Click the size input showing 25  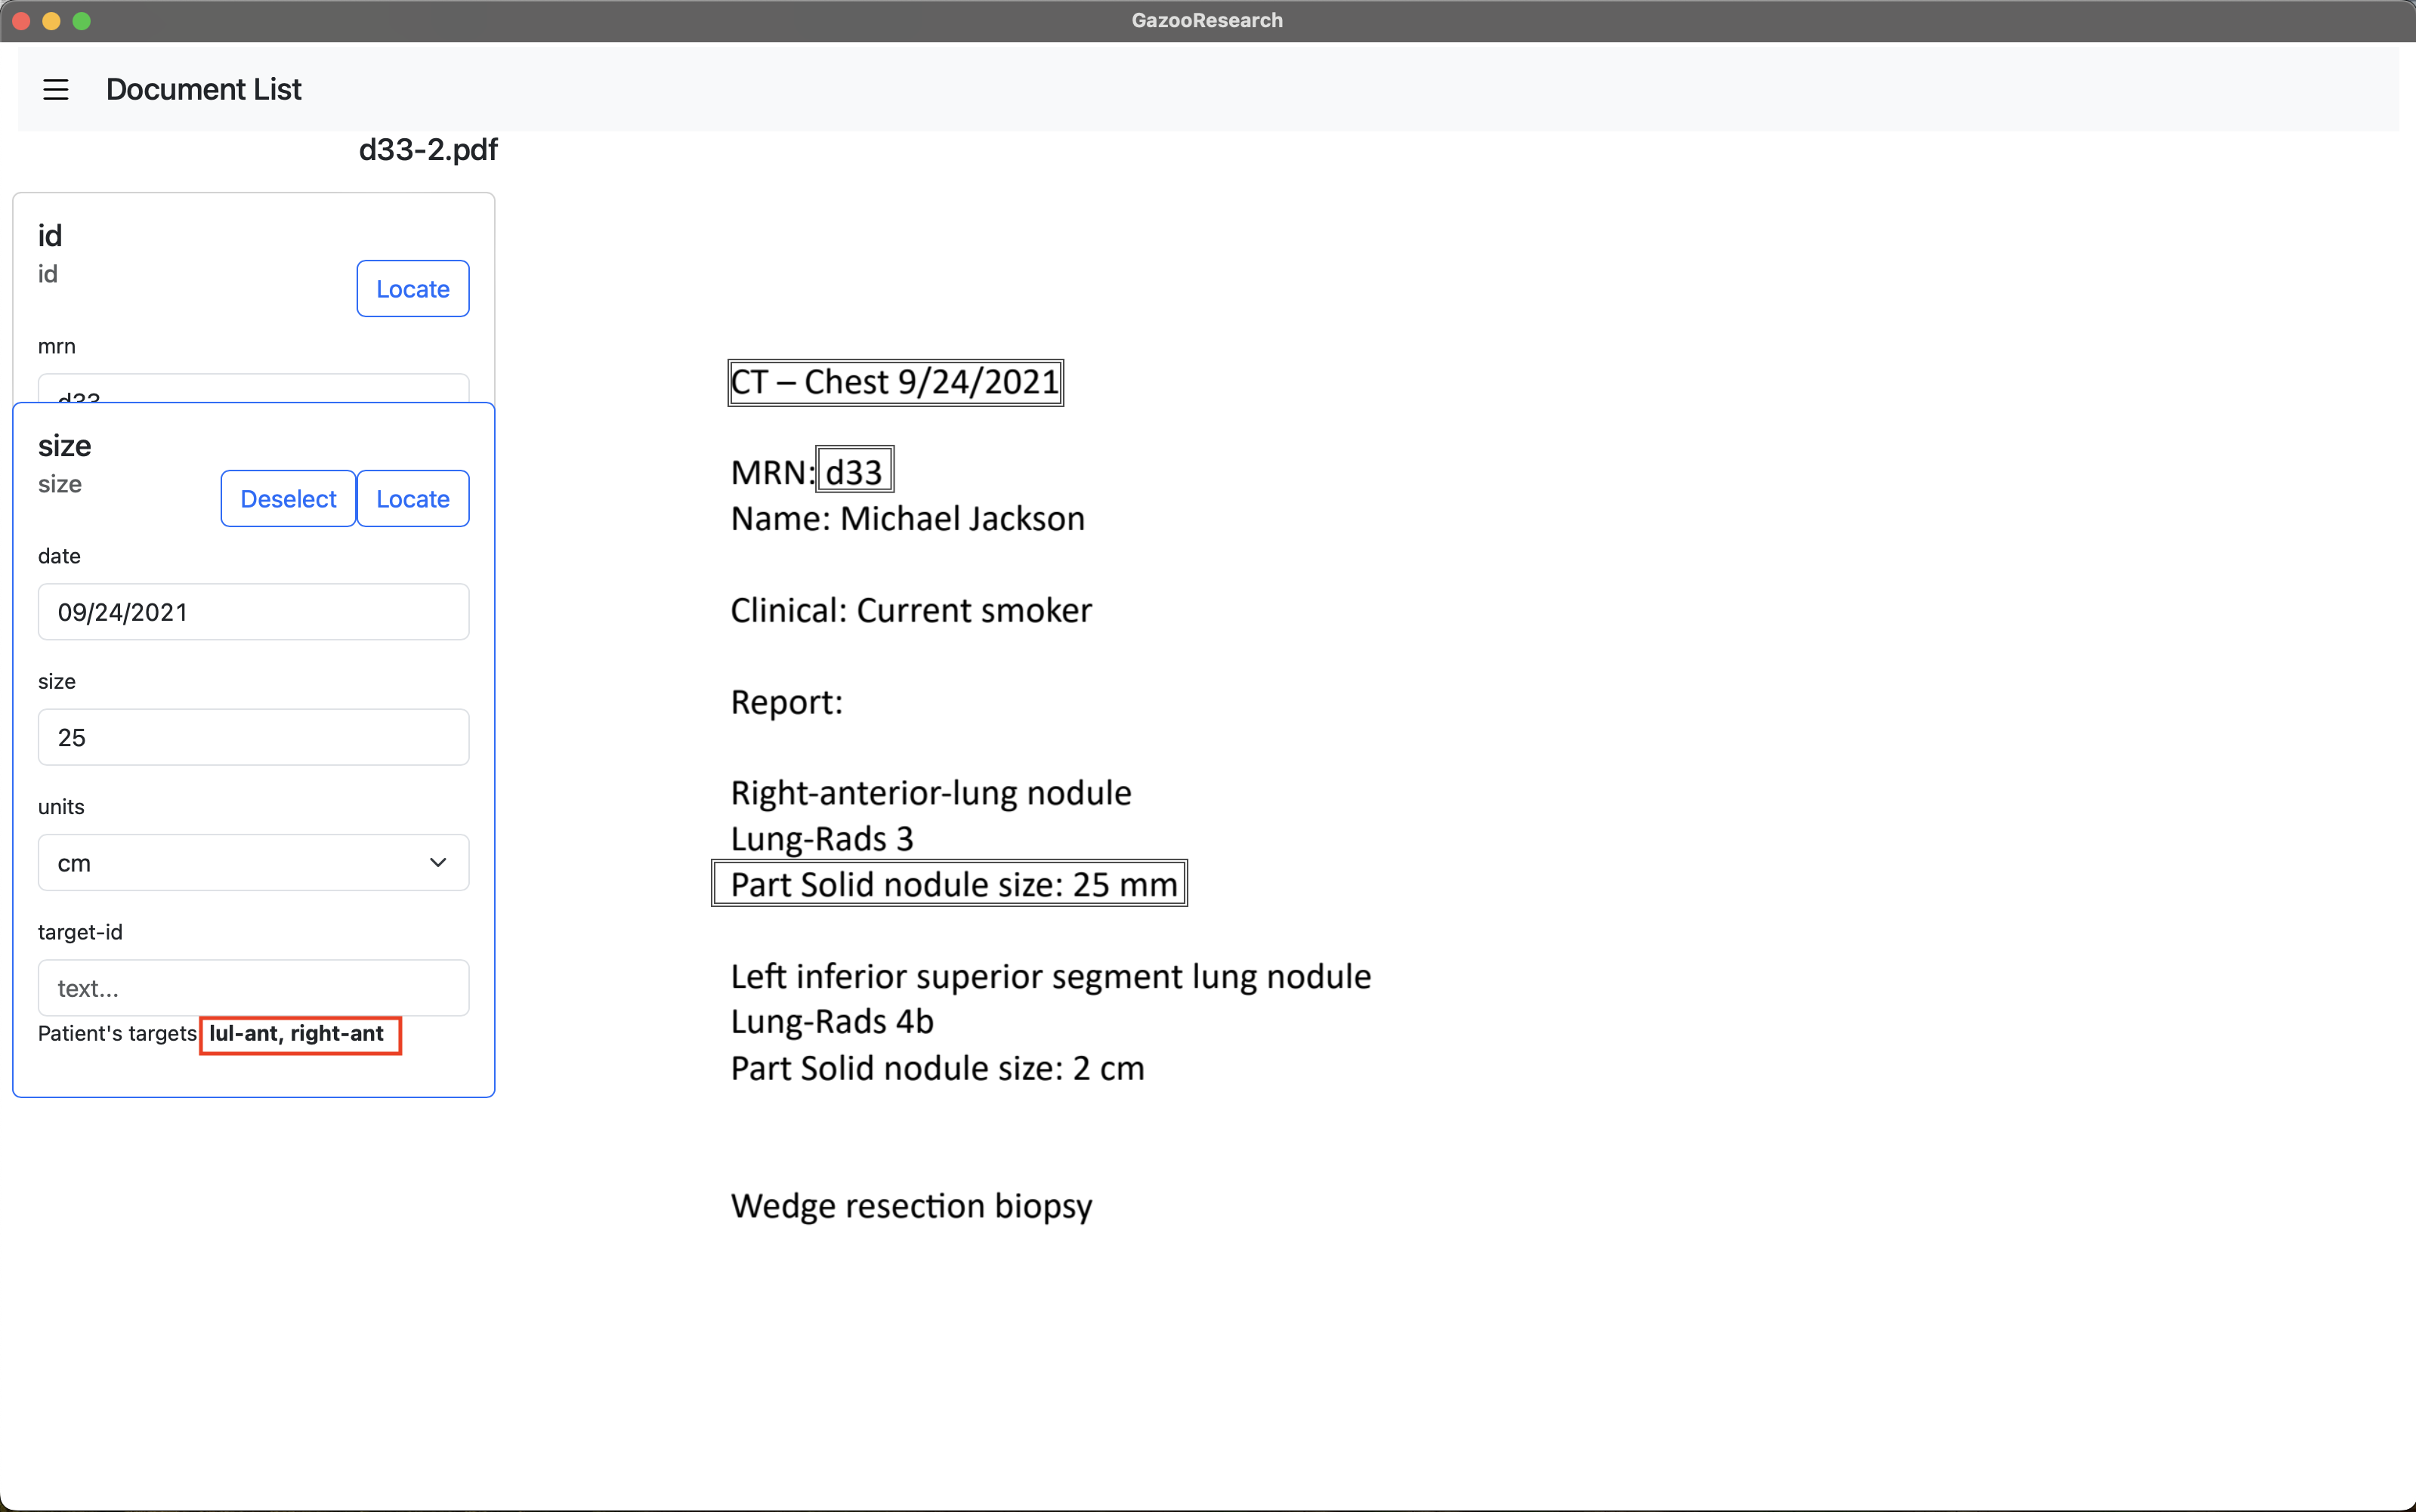tap(253, 738)
